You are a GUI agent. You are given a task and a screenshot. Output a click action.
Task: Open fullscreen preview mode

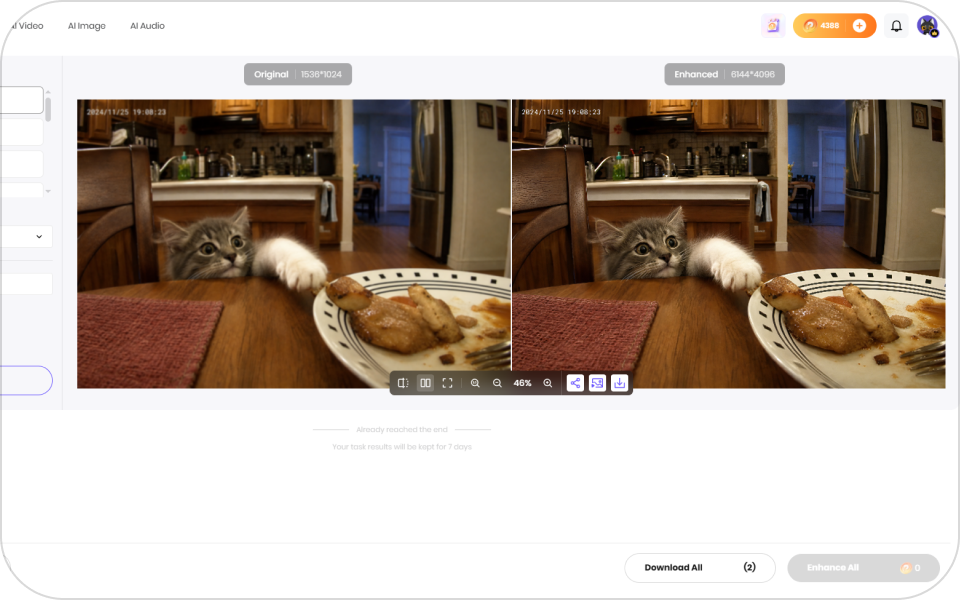click(x=448, y=383)
